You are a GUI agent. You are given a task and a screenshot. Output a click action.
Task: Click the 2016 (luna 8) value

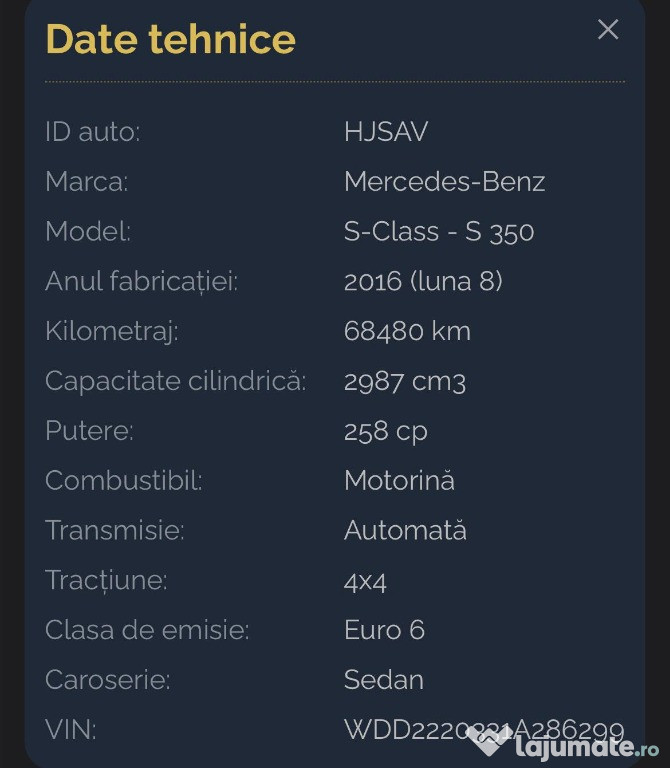click(x=422, y=282)
